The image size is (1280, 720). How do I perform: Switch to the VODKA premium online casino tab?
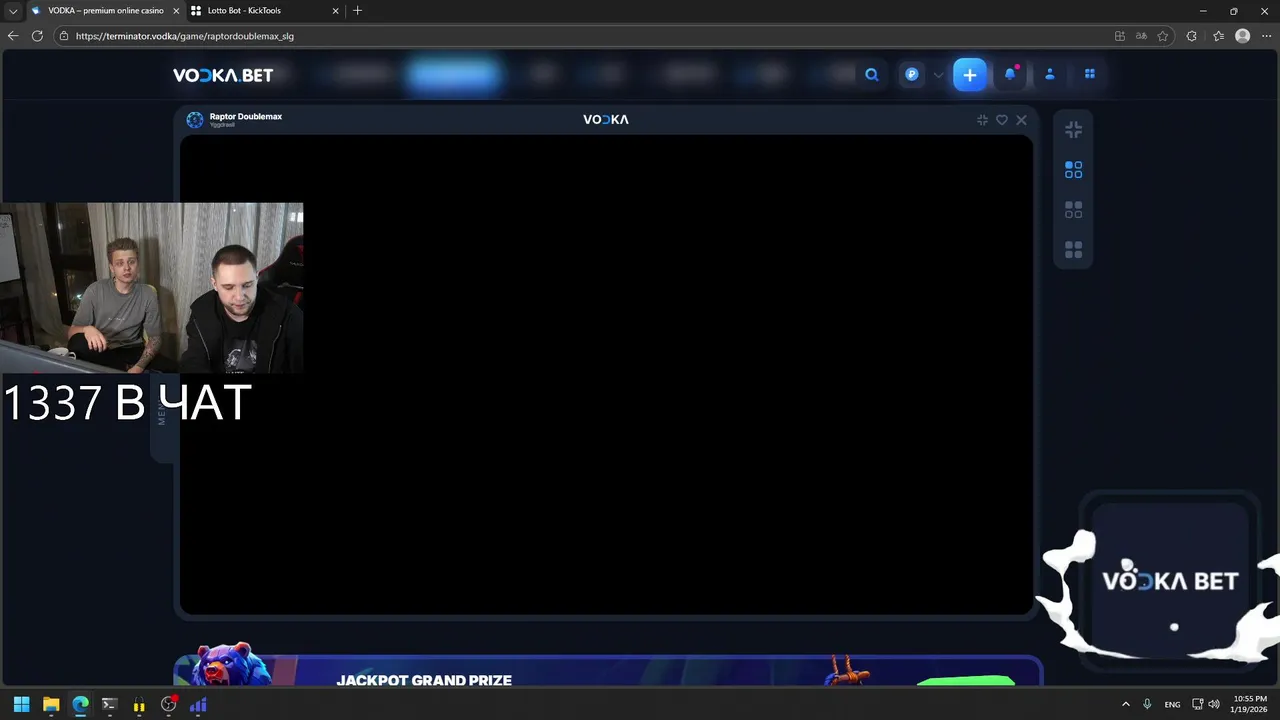[104, 11]
